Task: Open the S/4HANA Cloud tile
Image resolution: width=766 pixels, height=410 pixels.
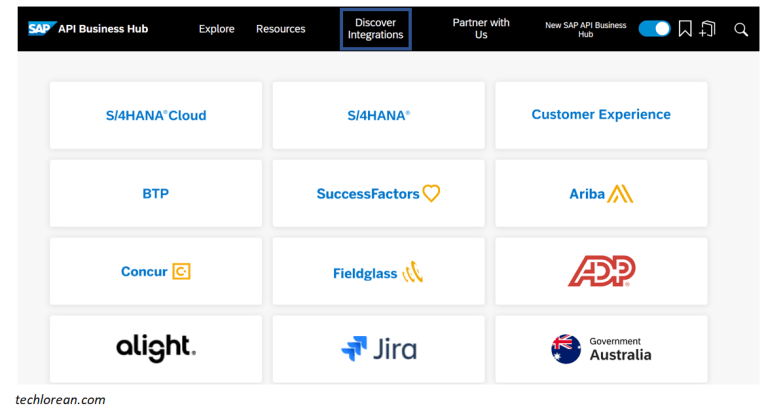Action: (156, 115)
